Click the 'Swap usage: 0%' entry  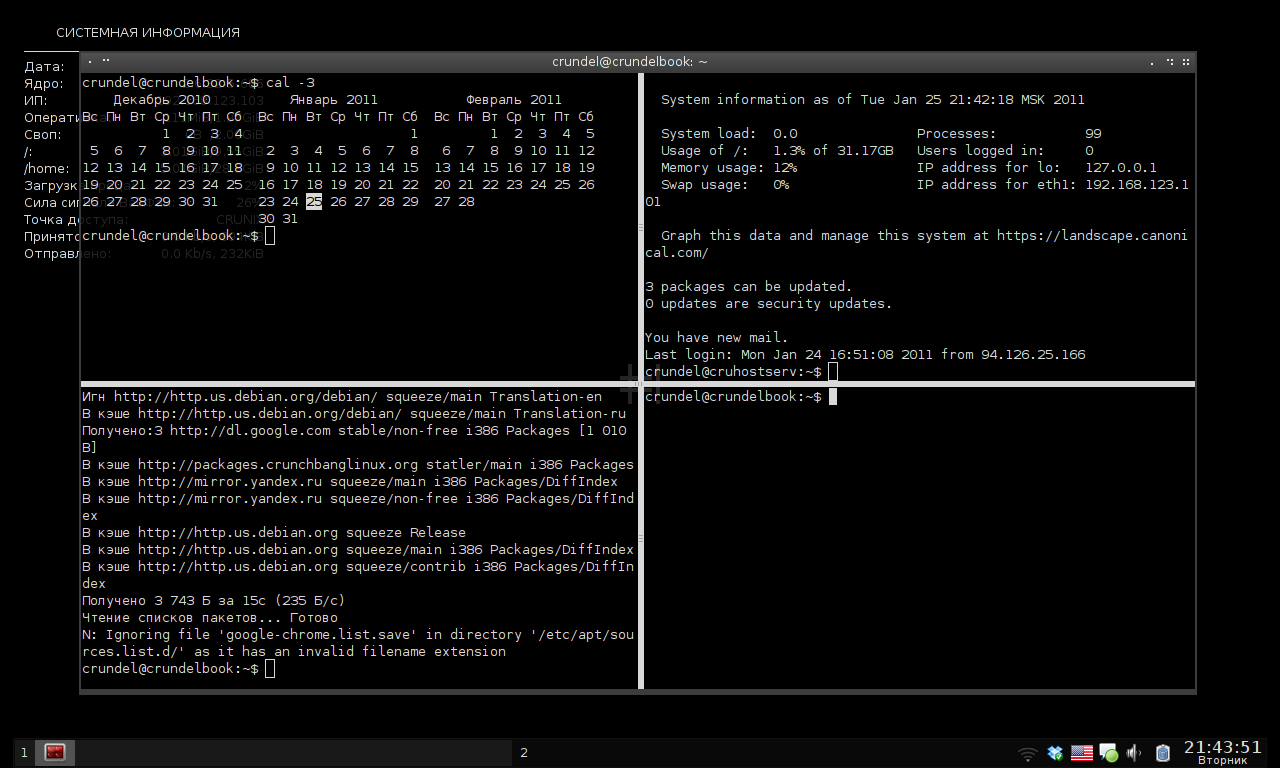pyautogui.click(x=725, y=185)
